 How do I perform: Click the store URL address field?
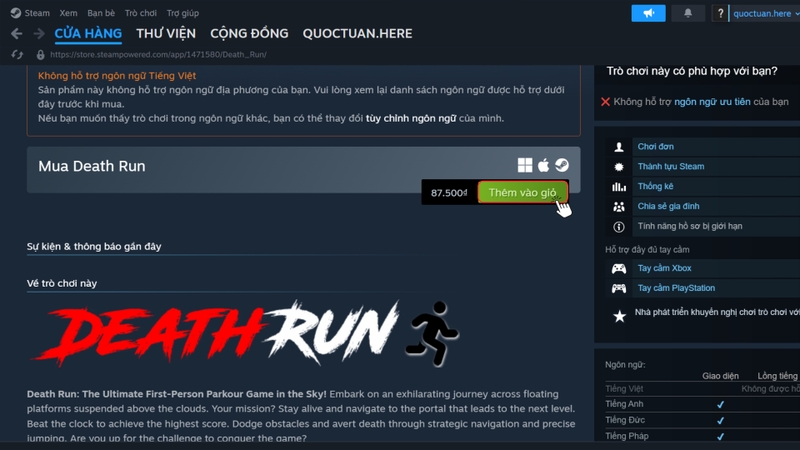click(158, 54)
